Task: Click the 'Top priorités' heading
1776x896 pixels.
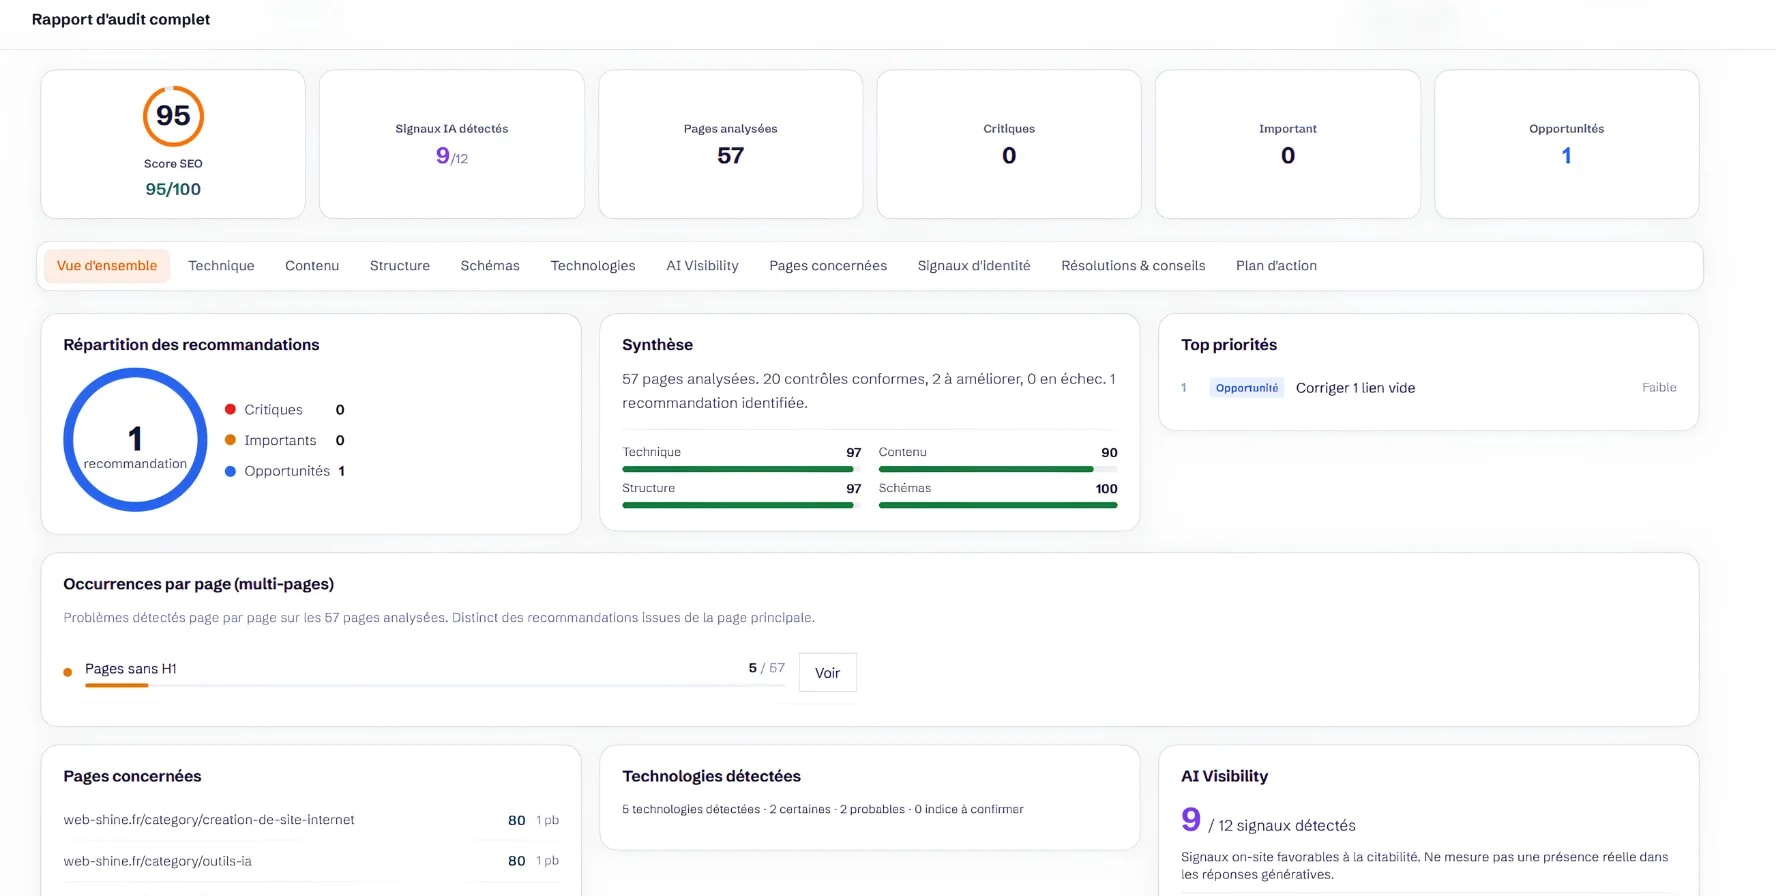Action: [1229, 345]
